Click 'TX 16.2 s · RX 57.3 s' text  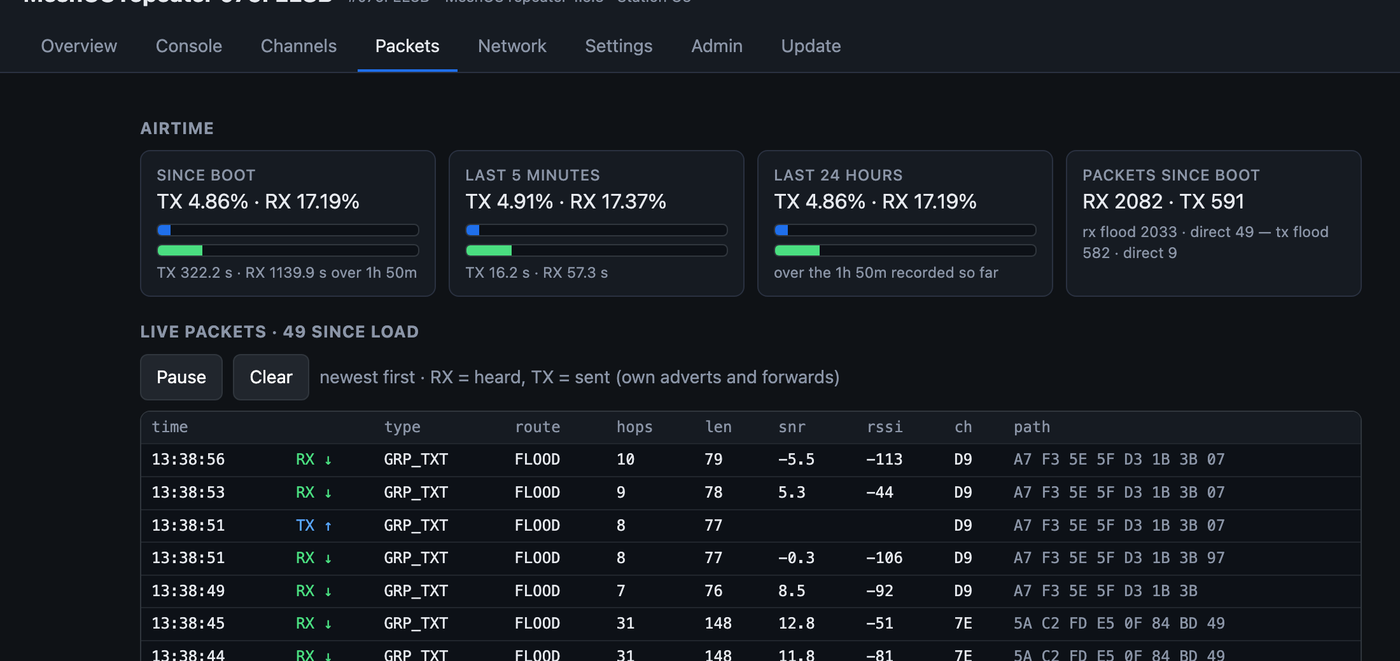tap(536, 272)
